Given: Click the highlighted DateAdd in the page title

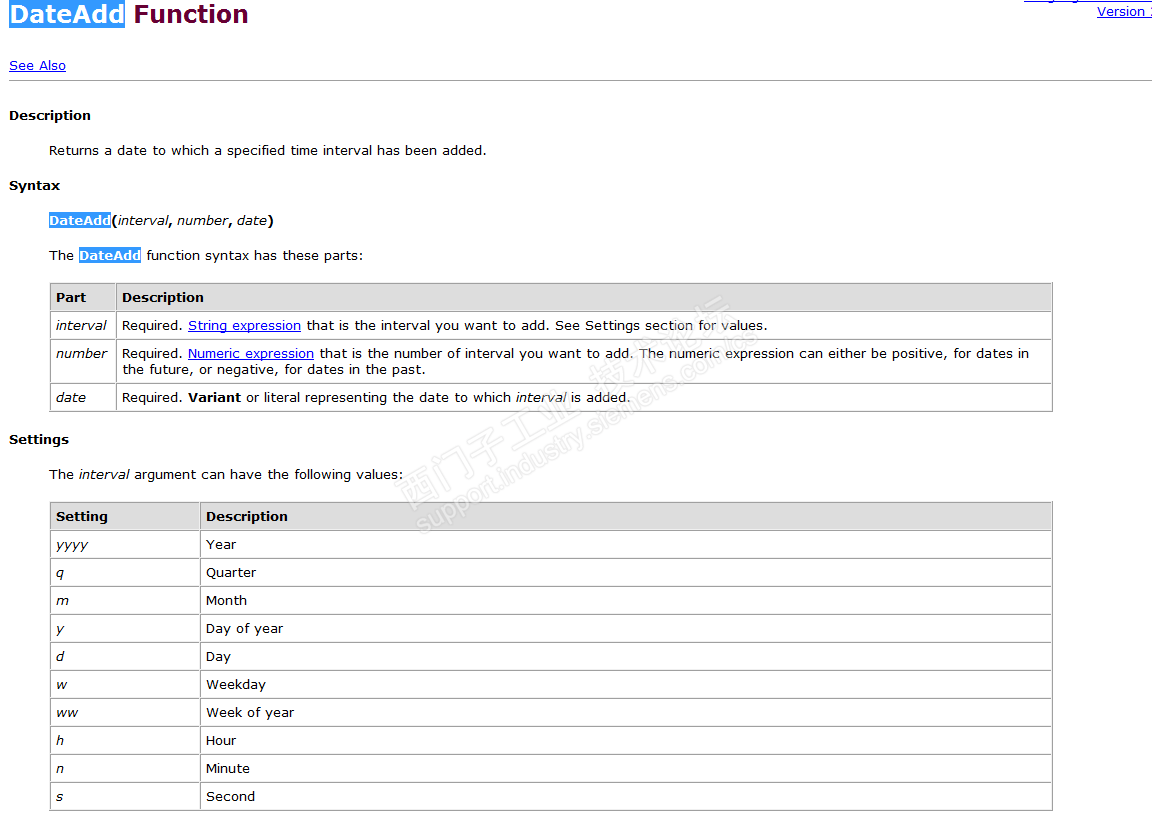Looking at the screenshot, I should (67, 15).
